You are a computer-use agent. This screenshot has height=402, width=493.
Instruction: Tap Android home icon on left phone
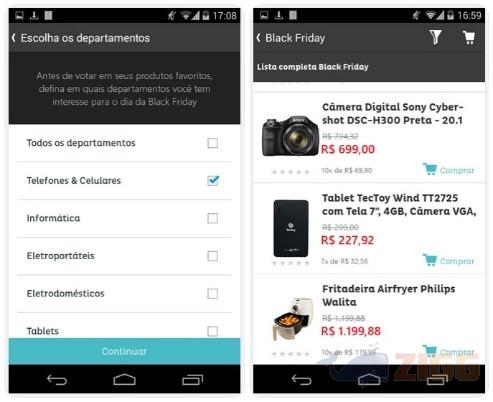[124, 379]
